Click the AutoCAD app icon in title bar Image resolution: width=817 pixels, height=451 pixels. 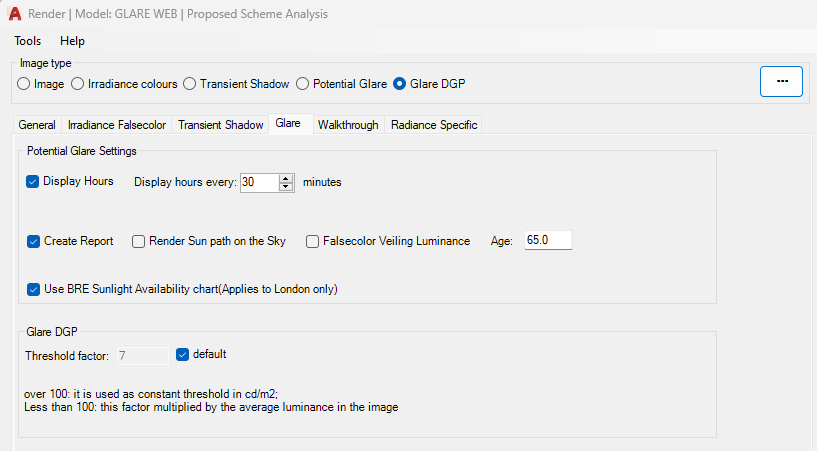coord(15,14)
